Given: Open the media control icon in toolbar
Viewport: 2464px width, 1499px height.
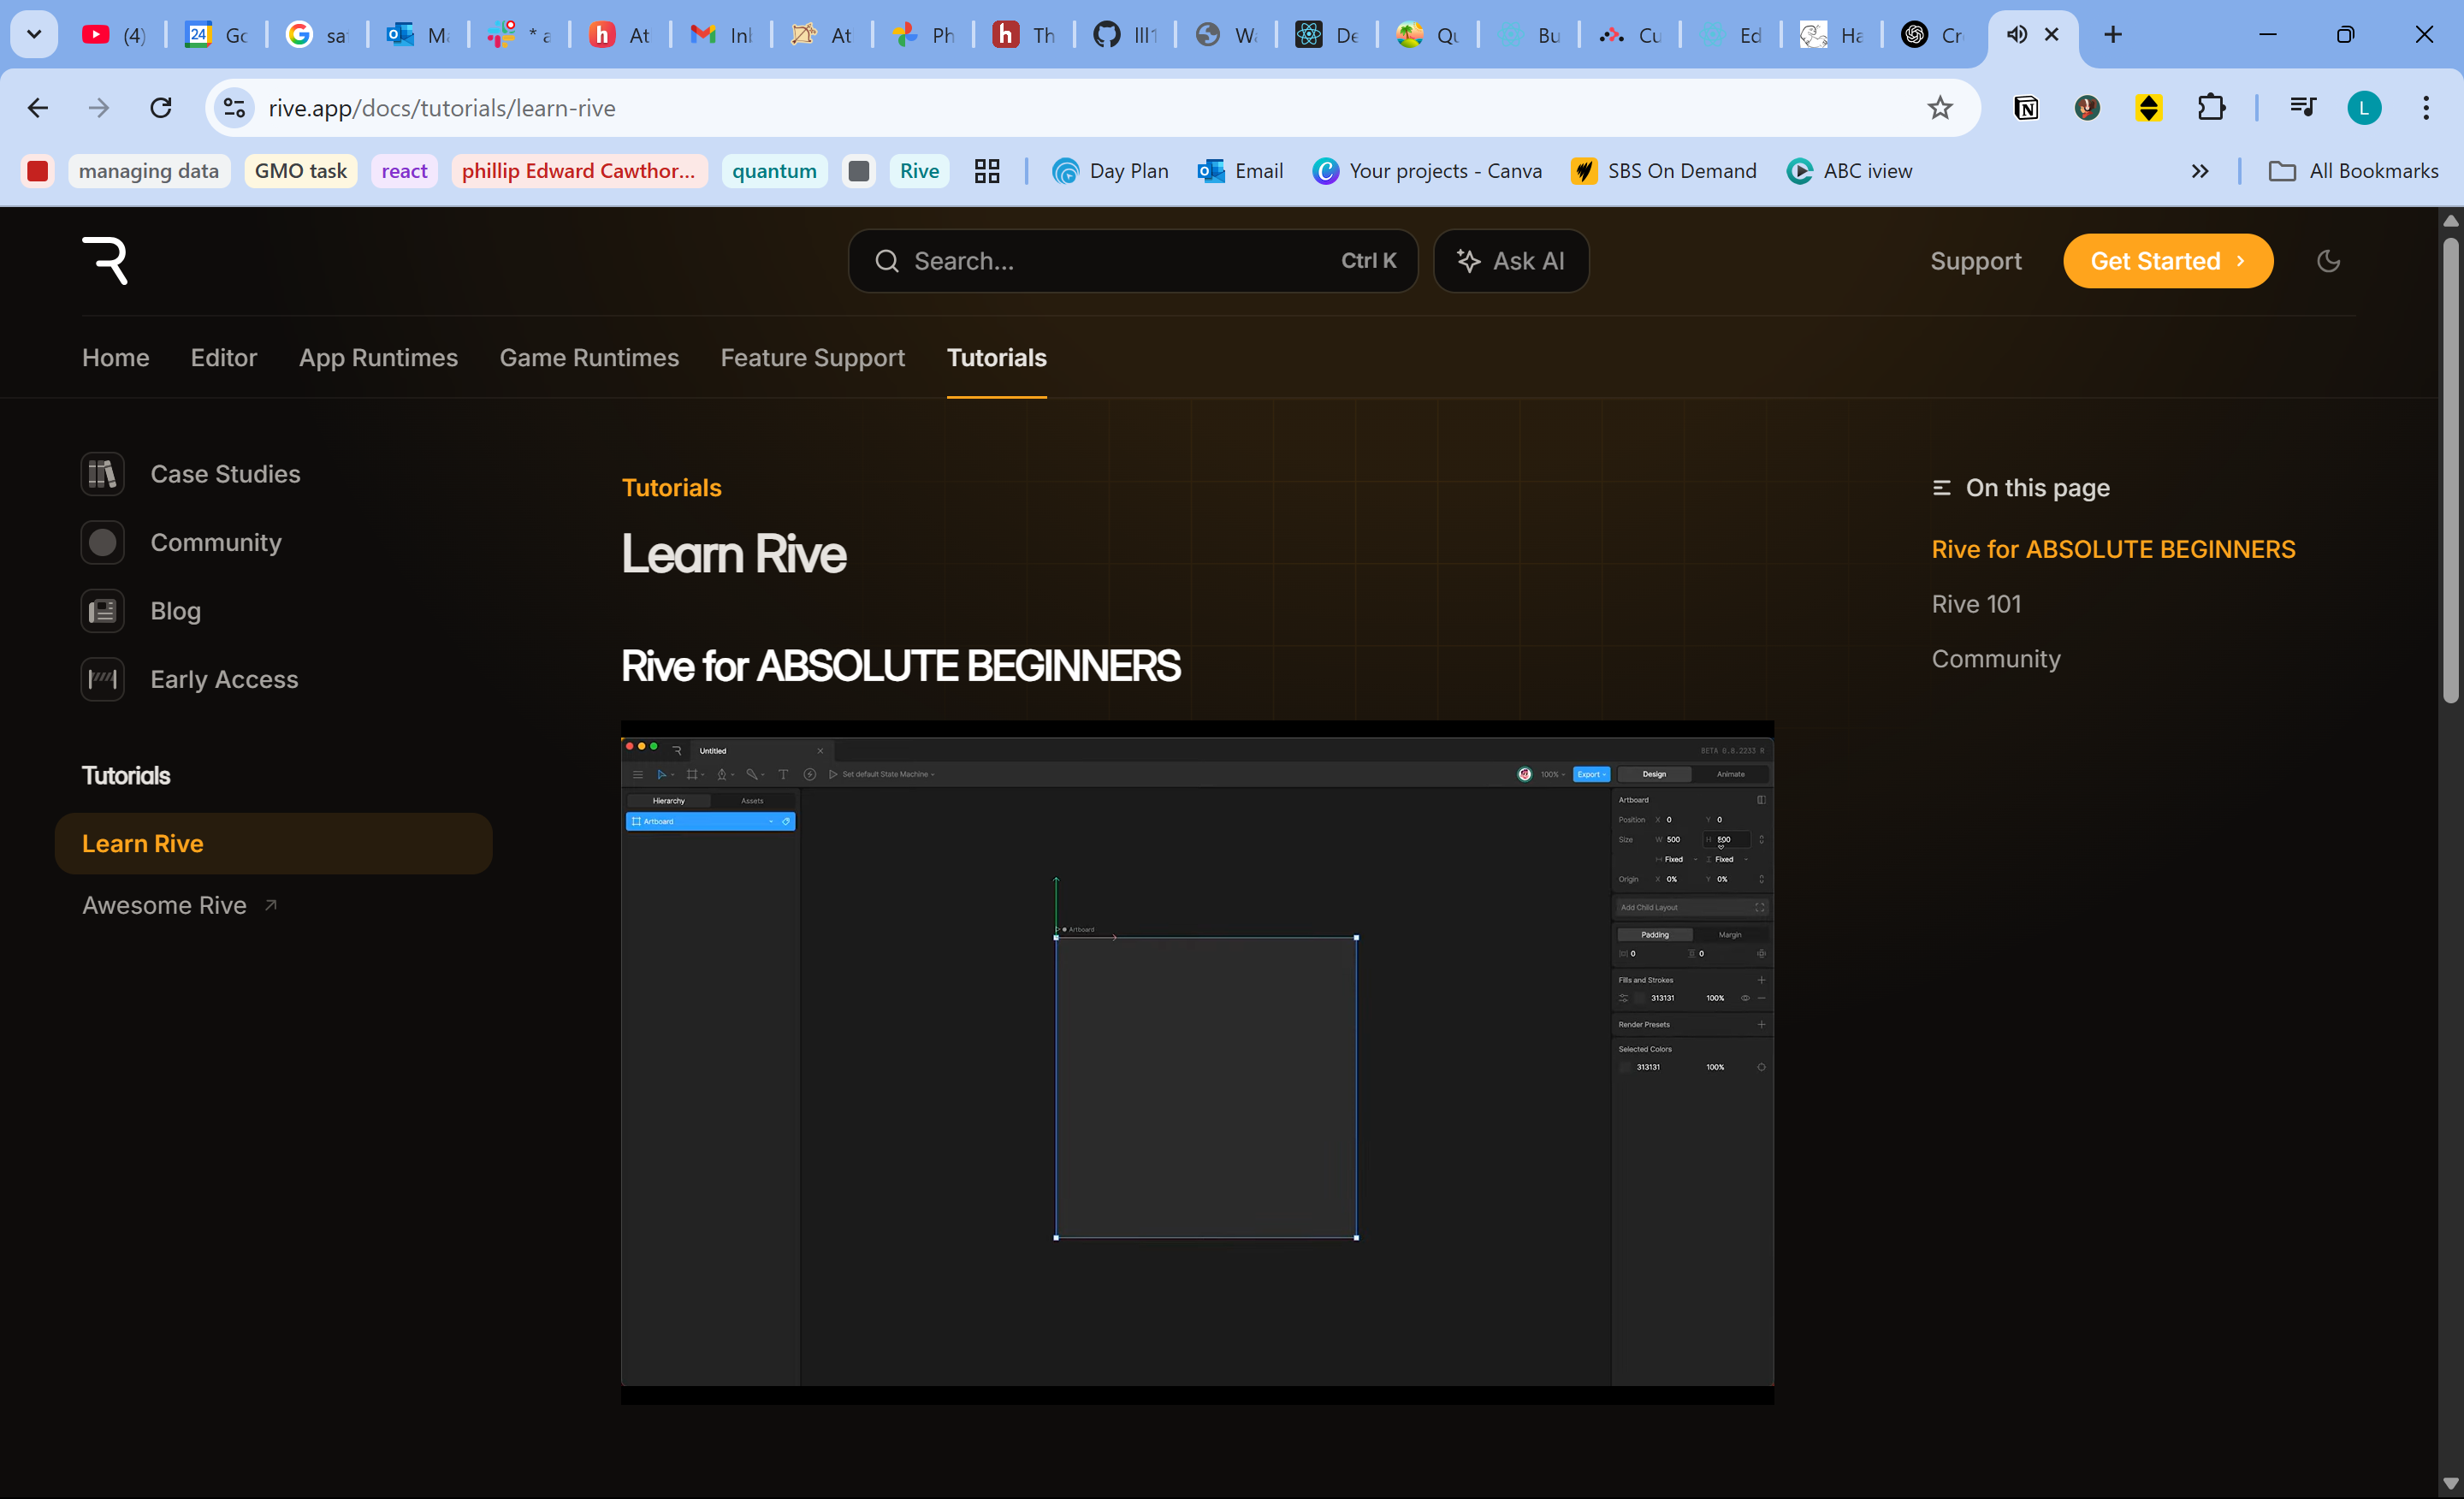Looking at the screenshot, I should tap(2303, 108).
